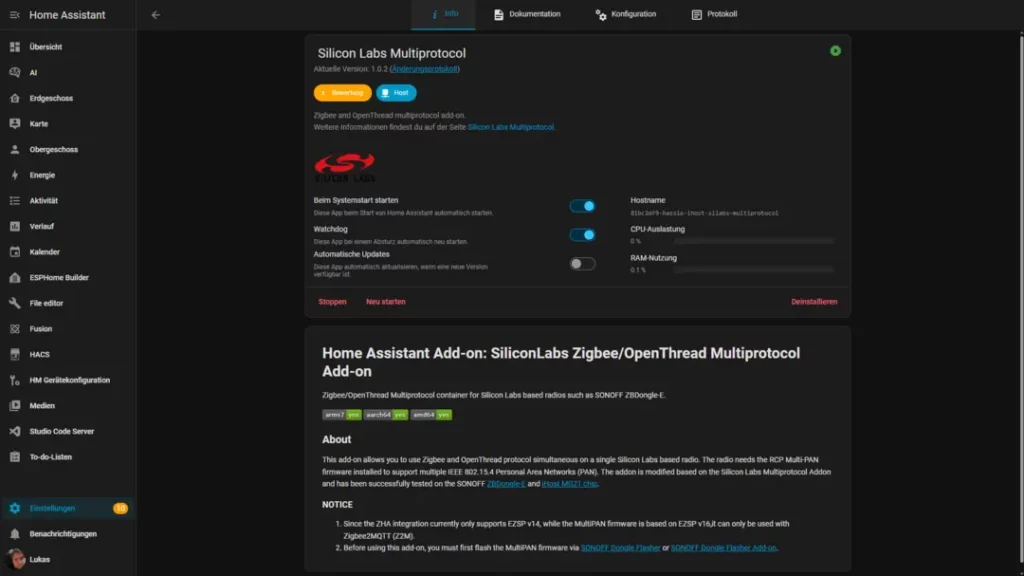Viewport: 1024px width, 576px height.
Task: Click the Einstellungen notification badge
Action: [x=120, y=508]
